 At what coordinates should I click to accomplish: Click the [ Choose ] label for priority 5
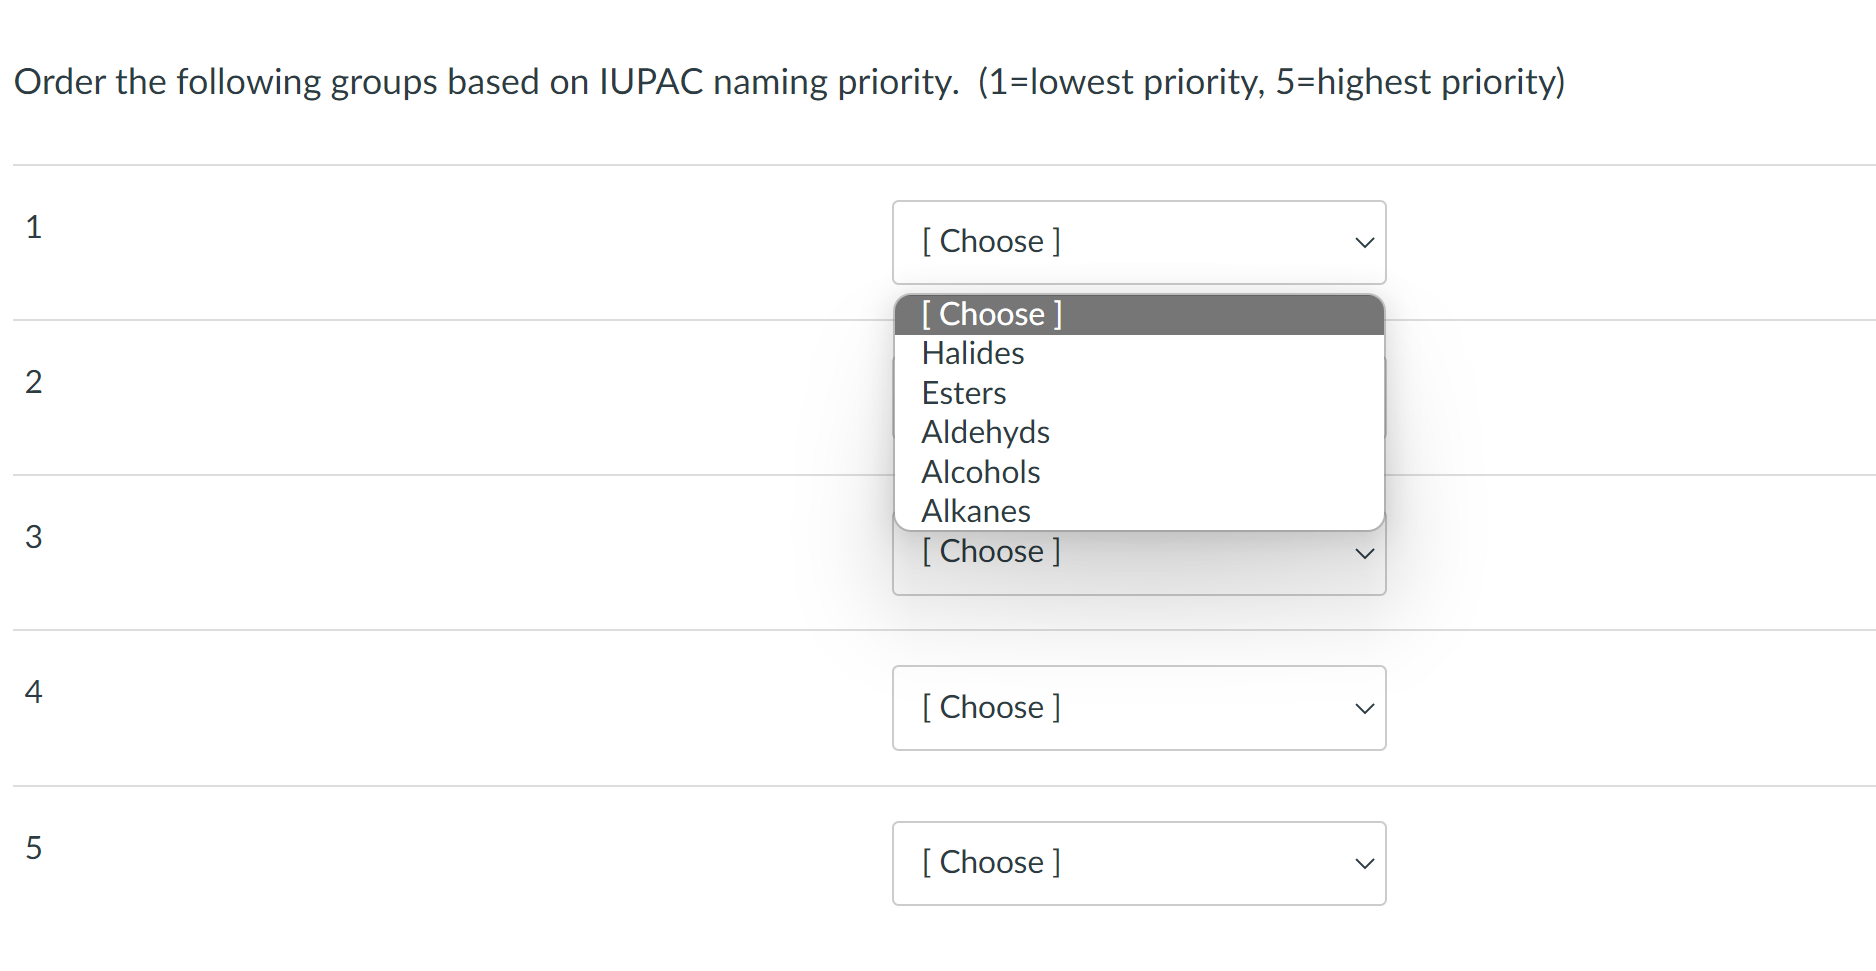991,862
